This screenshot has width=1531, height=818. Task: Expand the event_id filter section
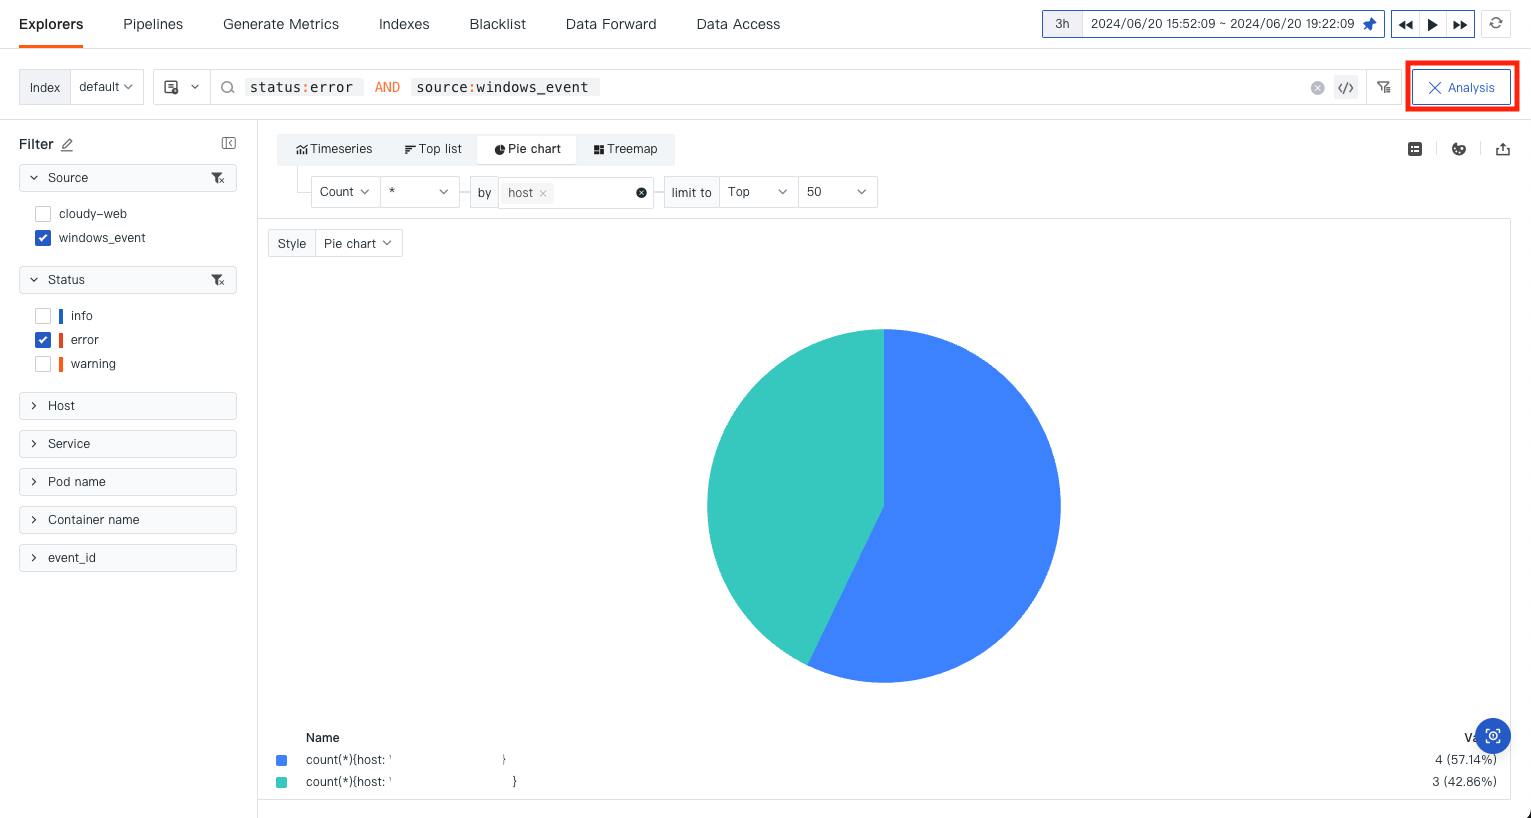pos(128,558)
